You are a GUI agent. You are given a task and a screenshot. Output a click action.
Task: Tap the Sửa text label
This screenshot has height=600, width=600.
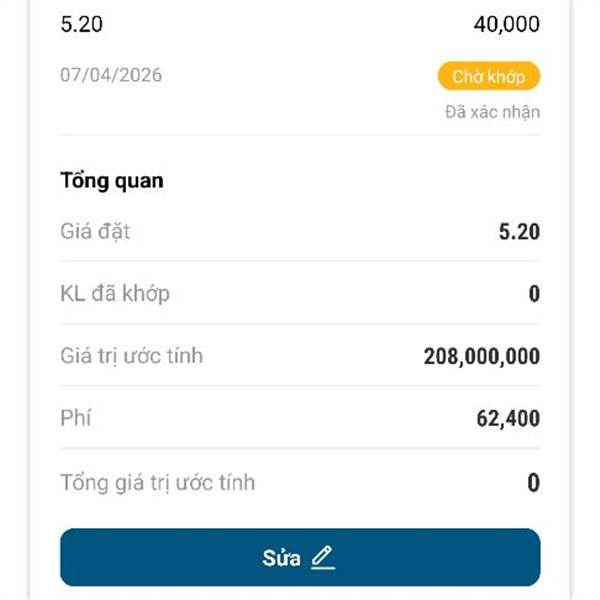pos(281,558)
